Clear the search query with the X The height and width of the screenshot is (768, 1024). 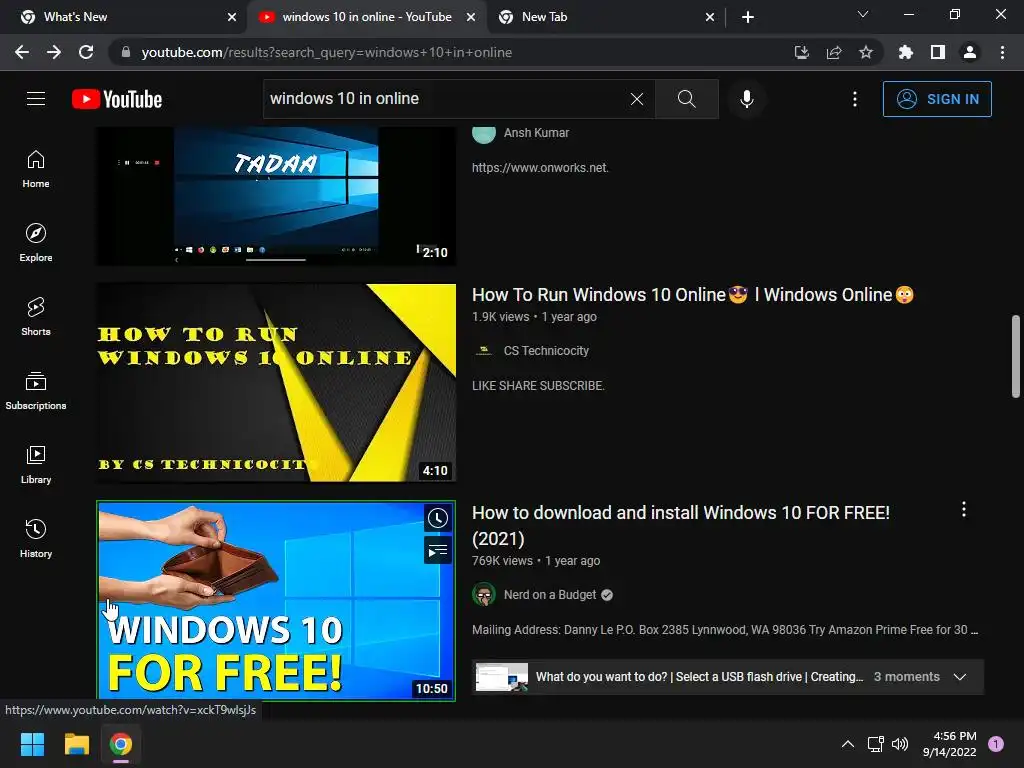637,99
